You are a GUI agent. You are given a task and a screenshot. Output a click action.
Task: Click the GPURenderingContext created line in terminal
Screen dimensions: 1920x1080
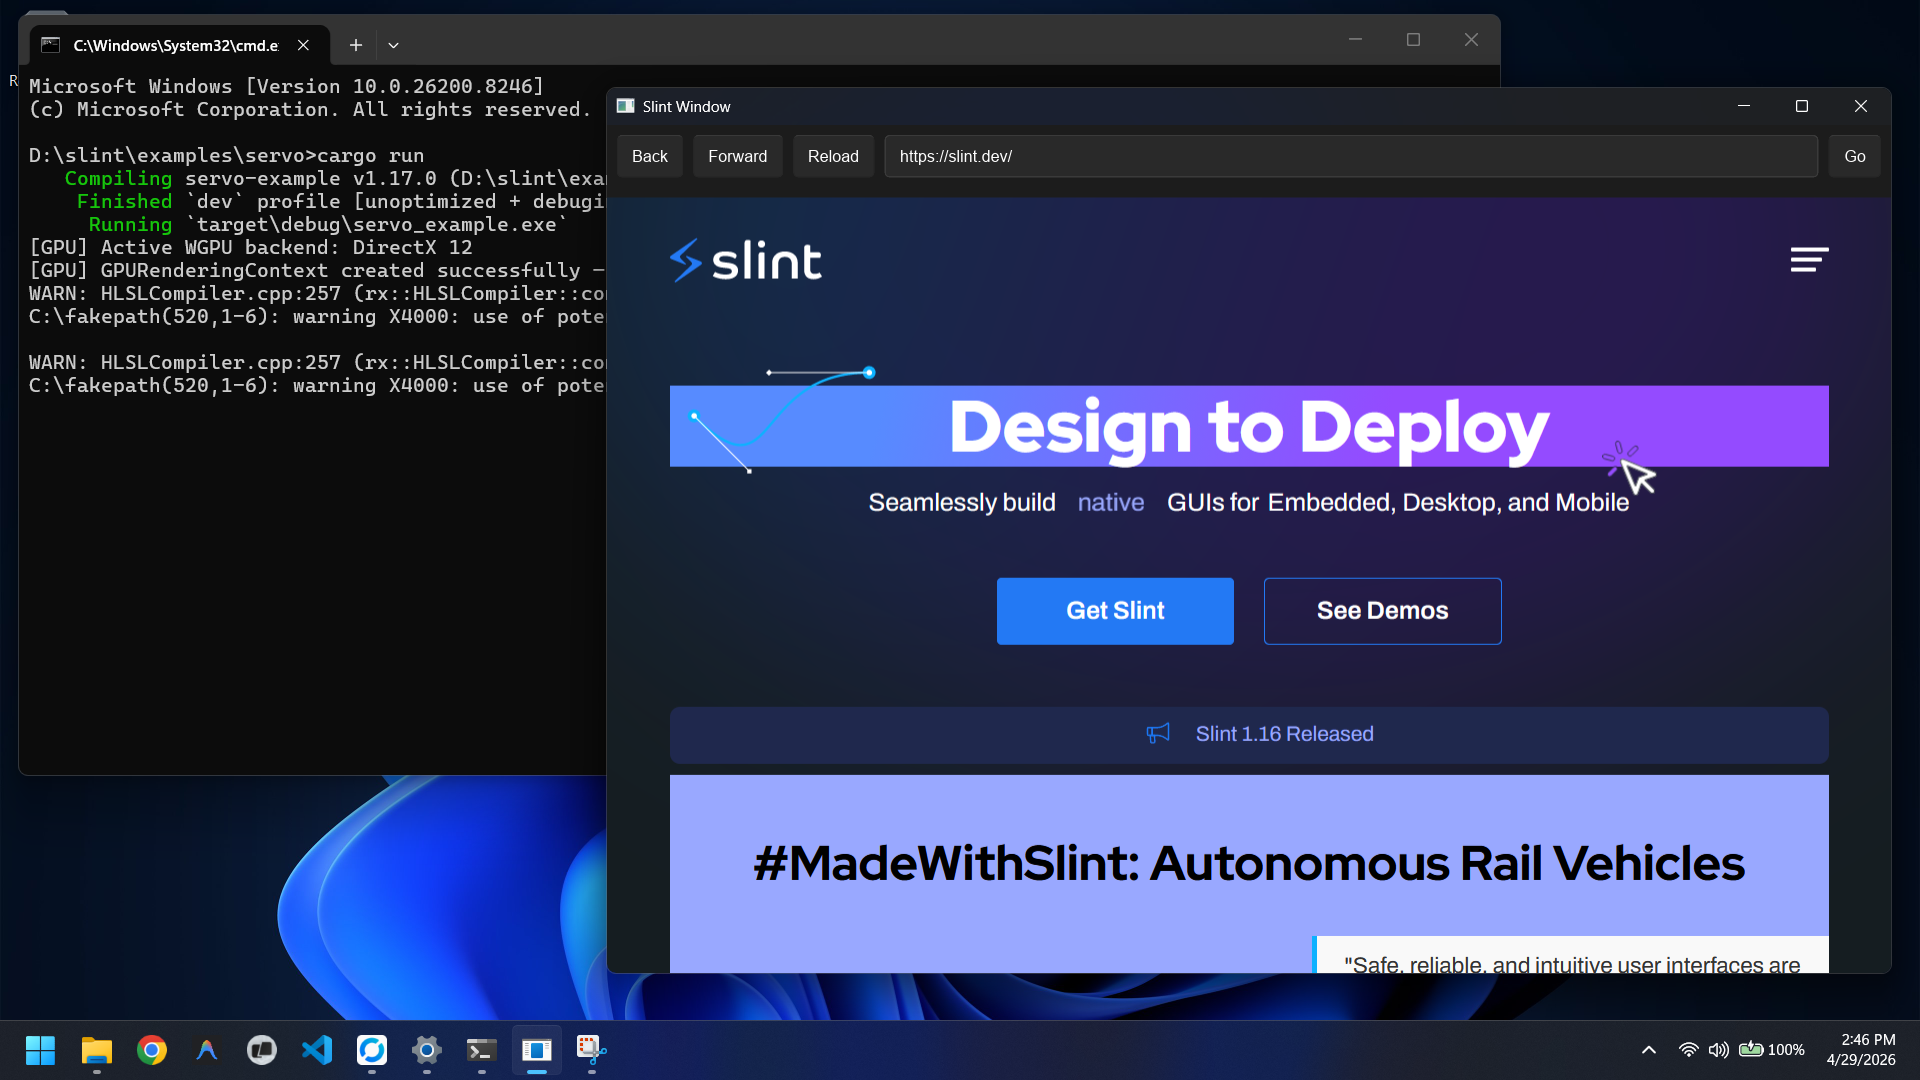pyautogui.click(x=317, y=270)
